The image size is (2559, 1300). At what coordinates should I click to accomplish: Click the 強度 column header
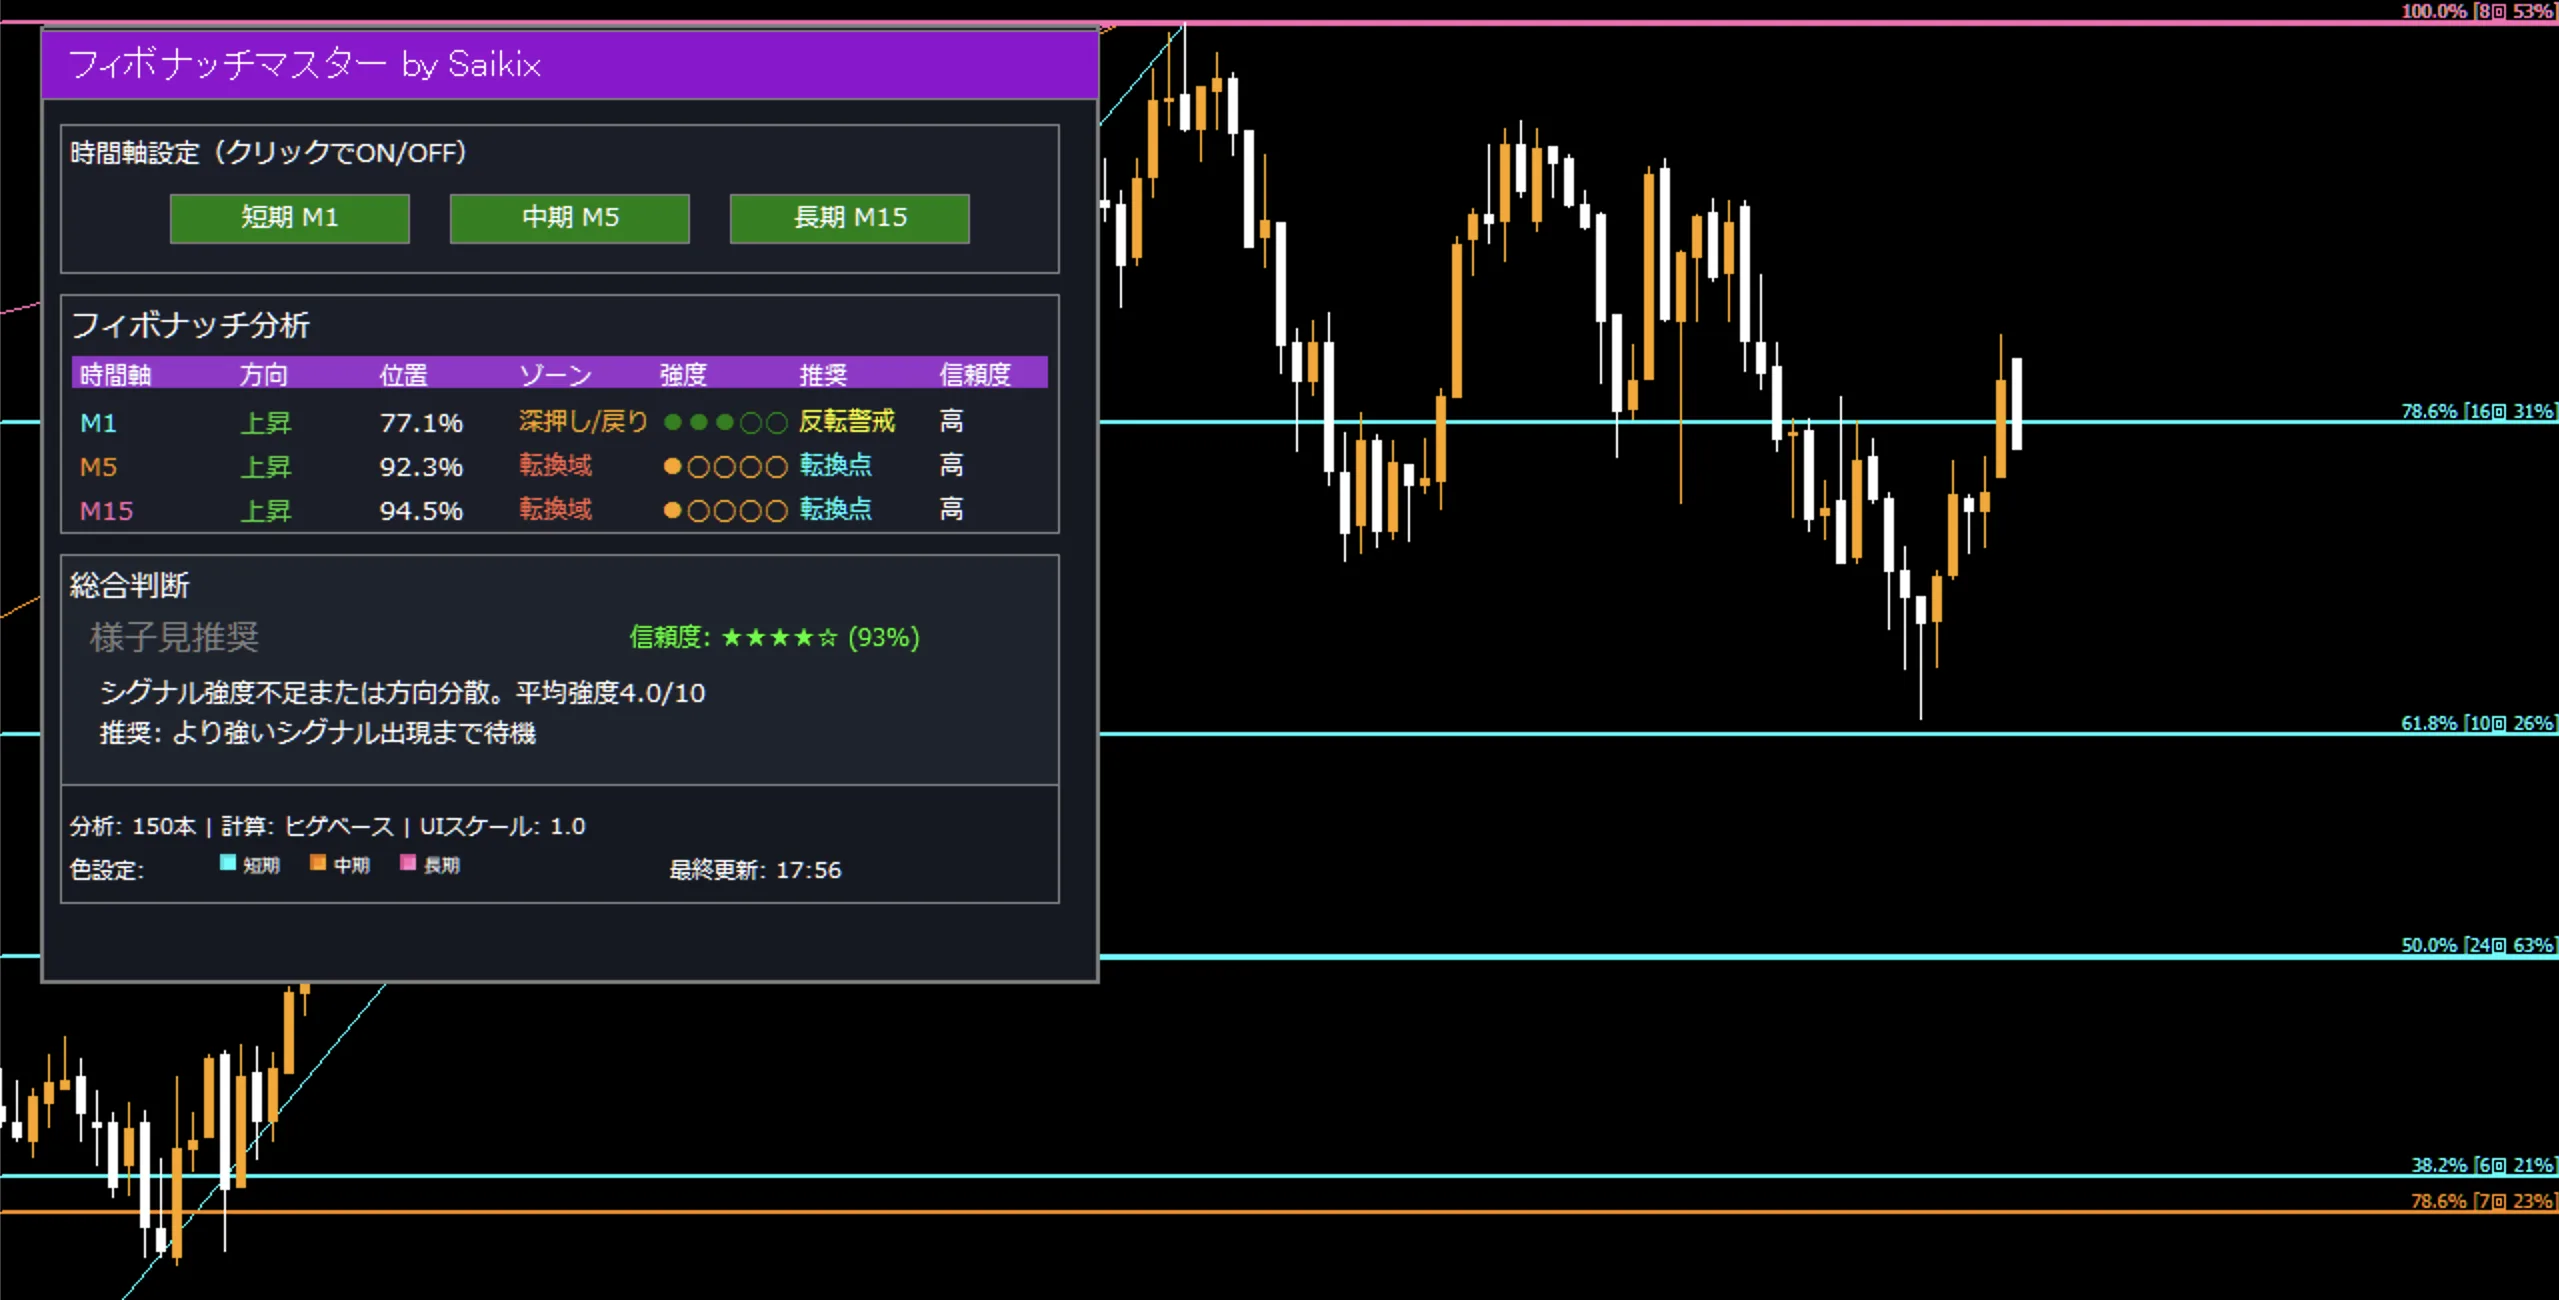[684, 375]
